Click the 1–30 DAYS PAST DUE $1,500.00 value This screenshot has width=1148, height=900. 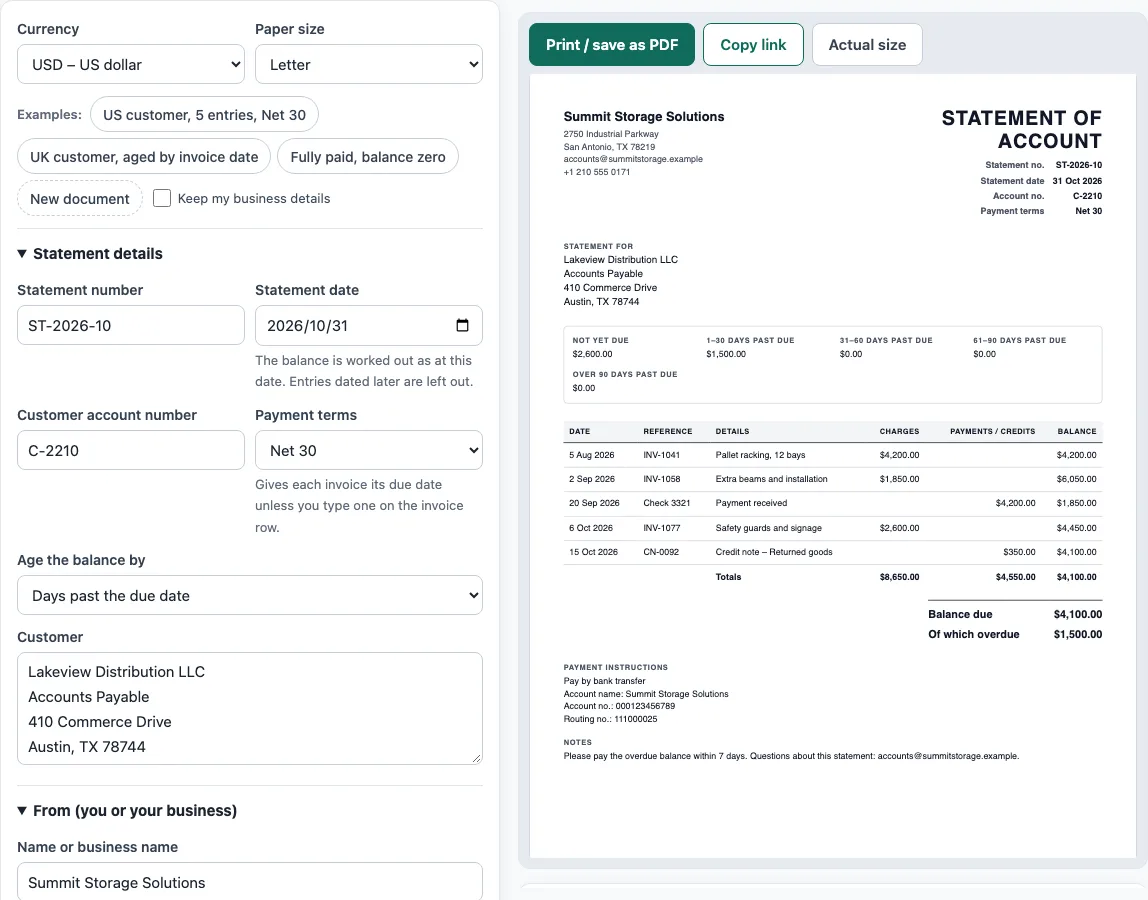726,354
